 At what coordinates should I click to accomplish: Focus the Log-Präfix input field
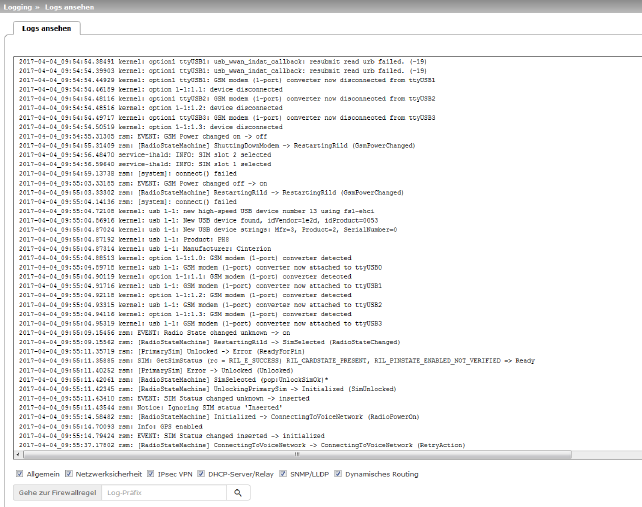click(x=164, y=493)
